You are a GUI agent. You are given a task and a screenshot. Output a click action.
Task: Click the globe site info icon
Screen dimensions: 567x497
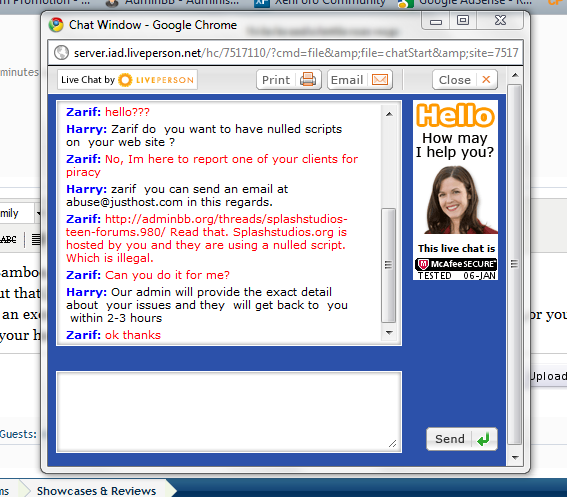click(x=61, y=53)
